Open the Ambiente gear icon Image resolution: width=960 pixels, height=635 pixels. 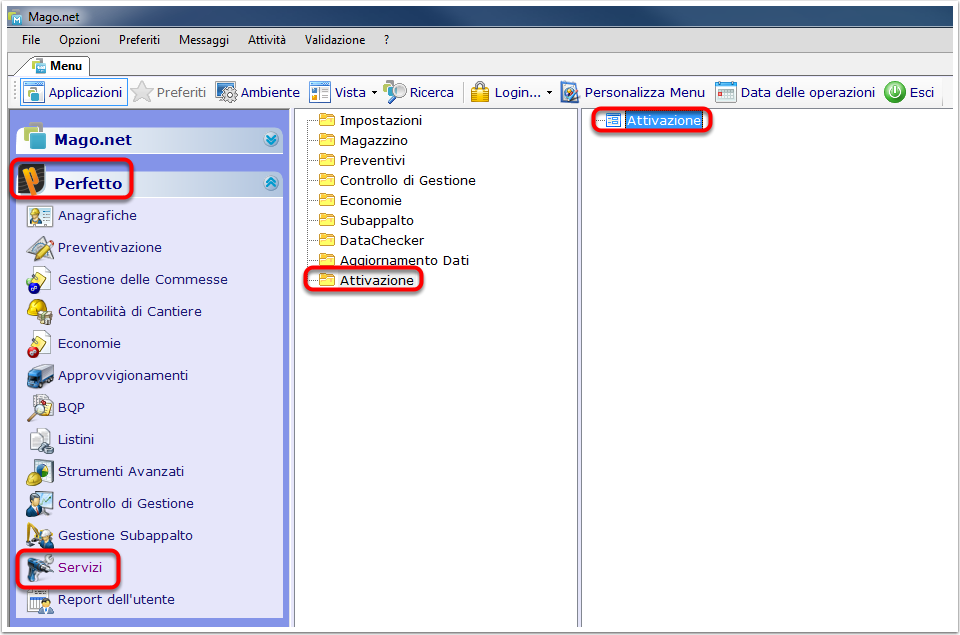click(226, 92)
